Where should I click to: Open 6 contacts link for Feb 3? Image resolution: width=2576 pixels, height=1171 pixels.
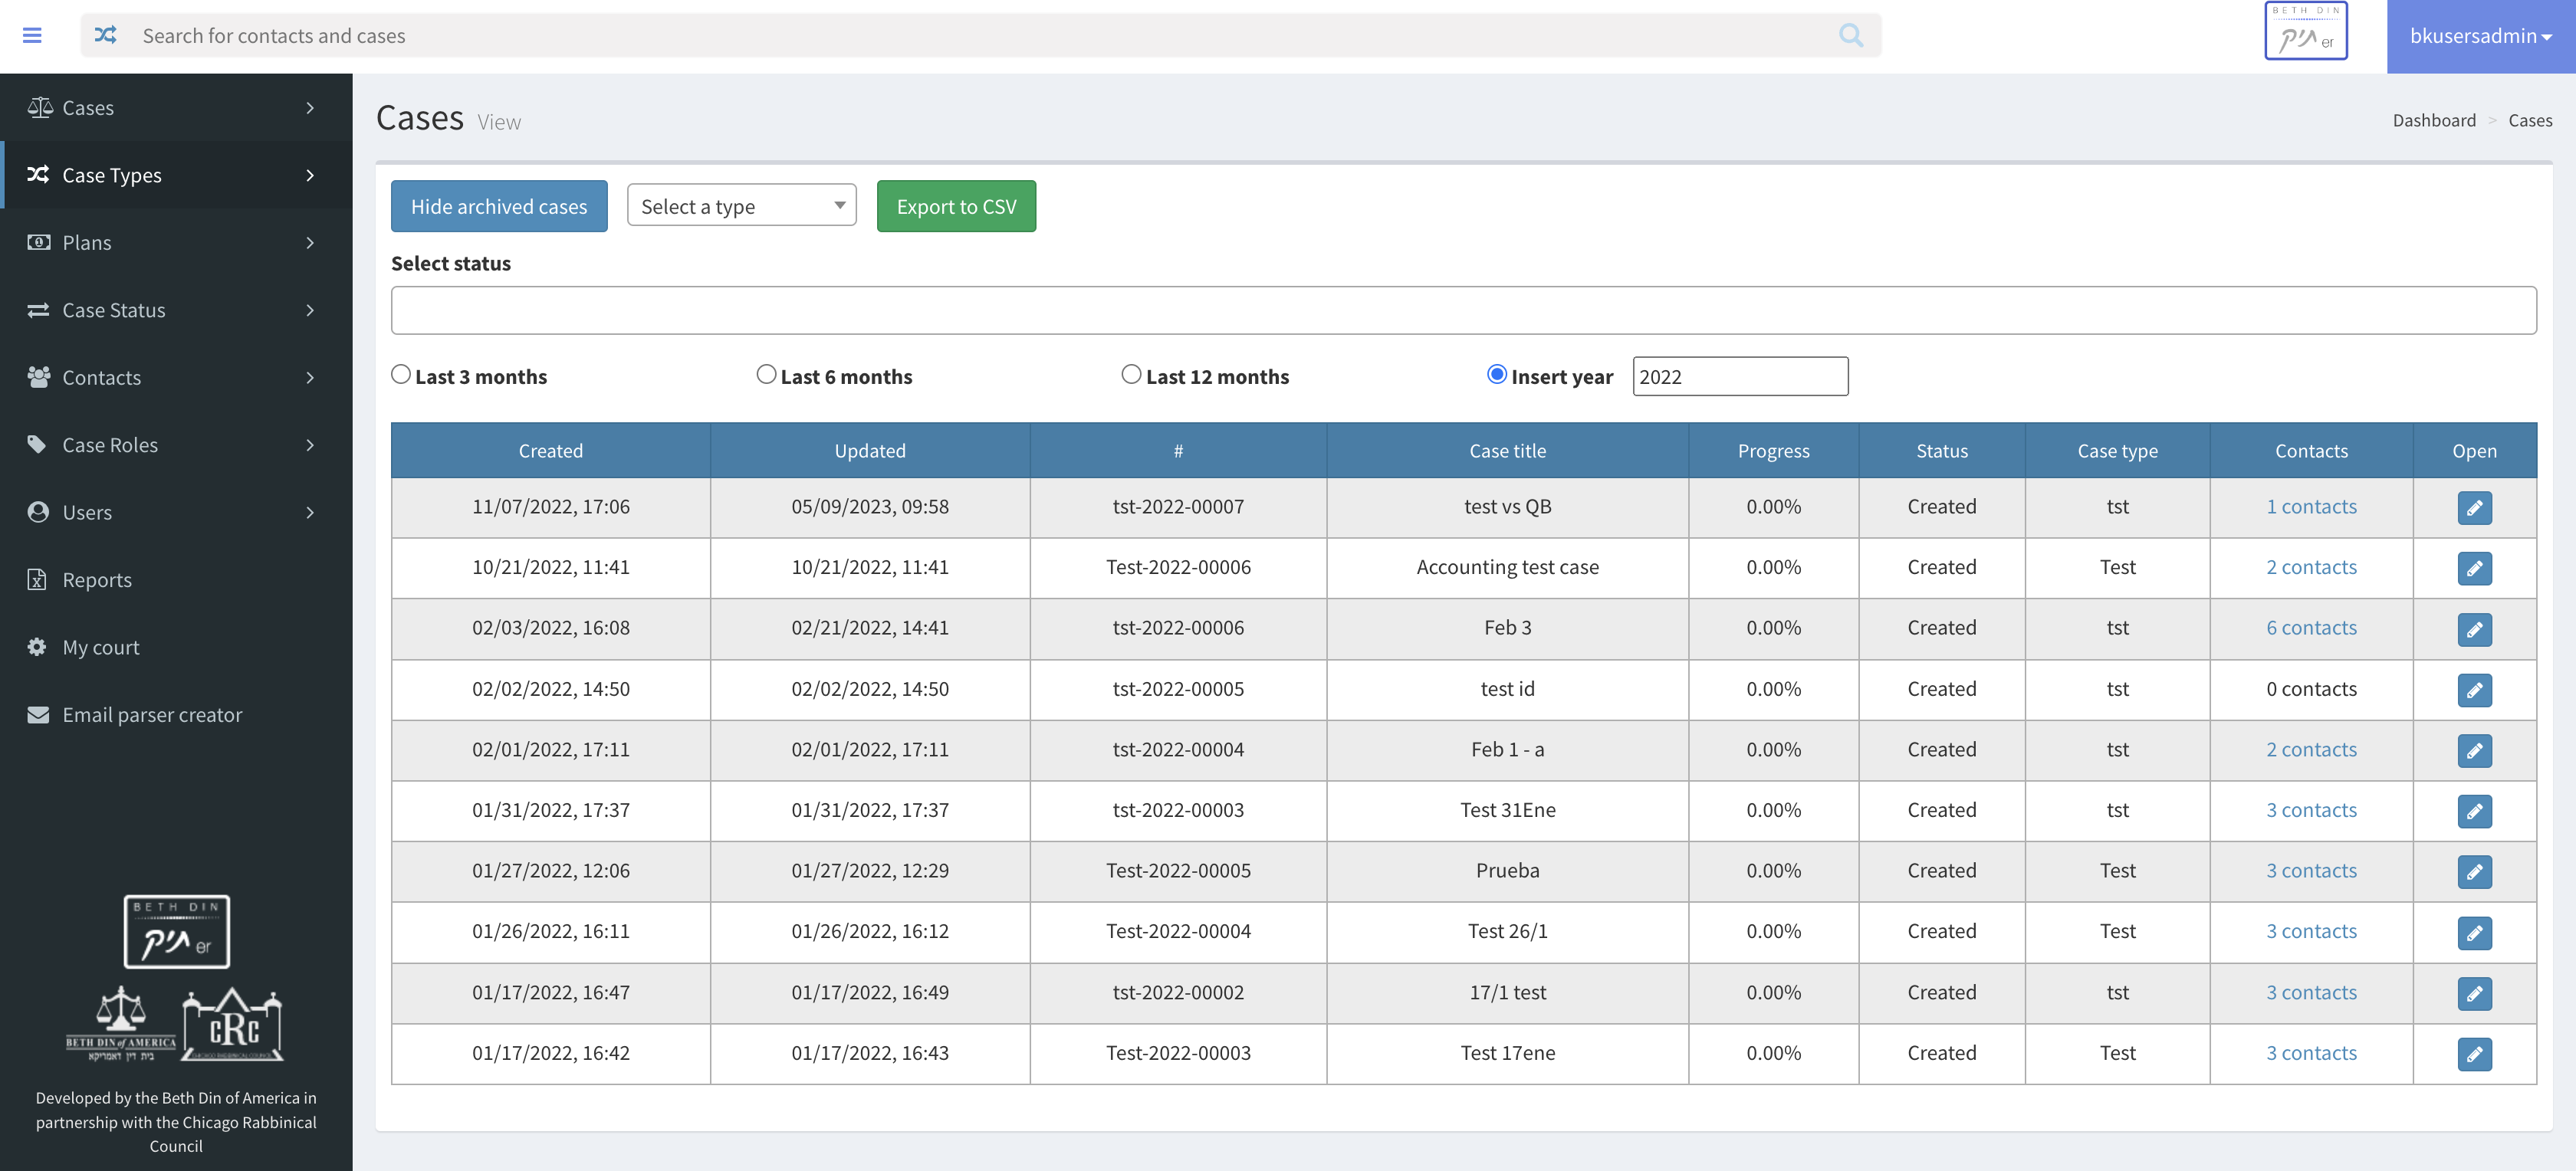pyautogui.click(x=2310, y=628)
